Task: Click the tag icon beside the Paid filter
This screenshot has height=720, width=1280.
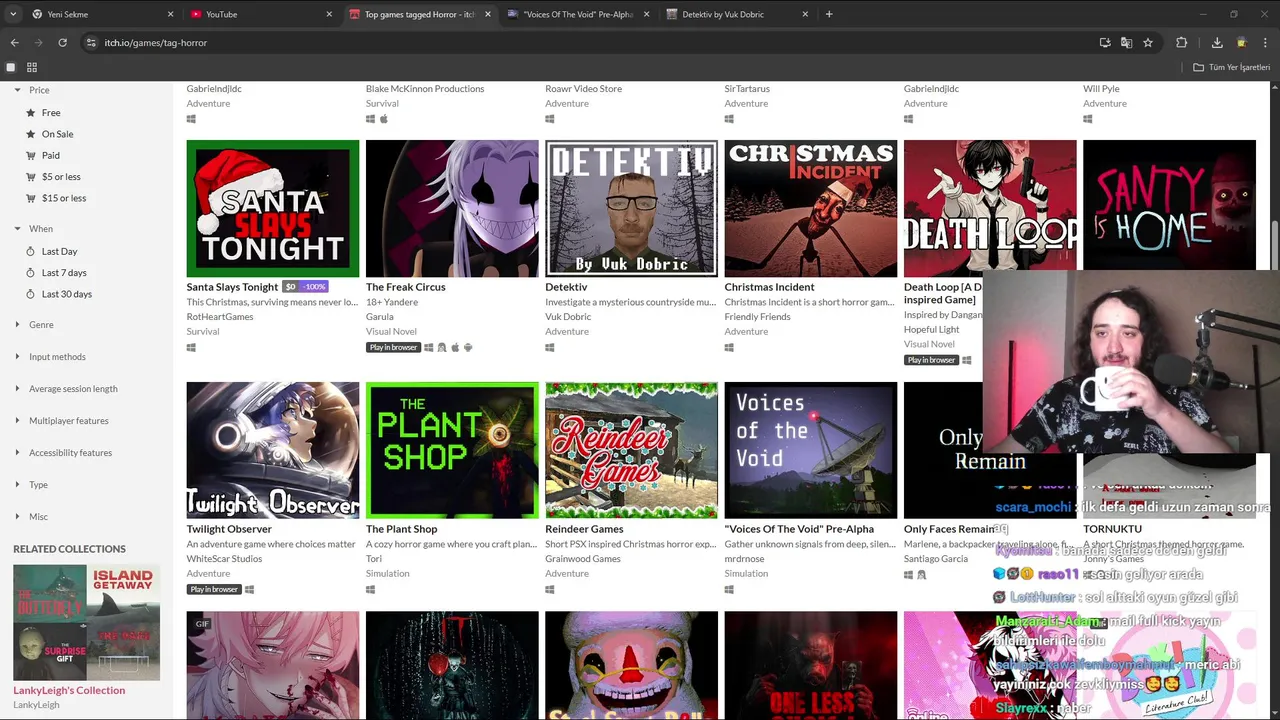Action: 31,156
